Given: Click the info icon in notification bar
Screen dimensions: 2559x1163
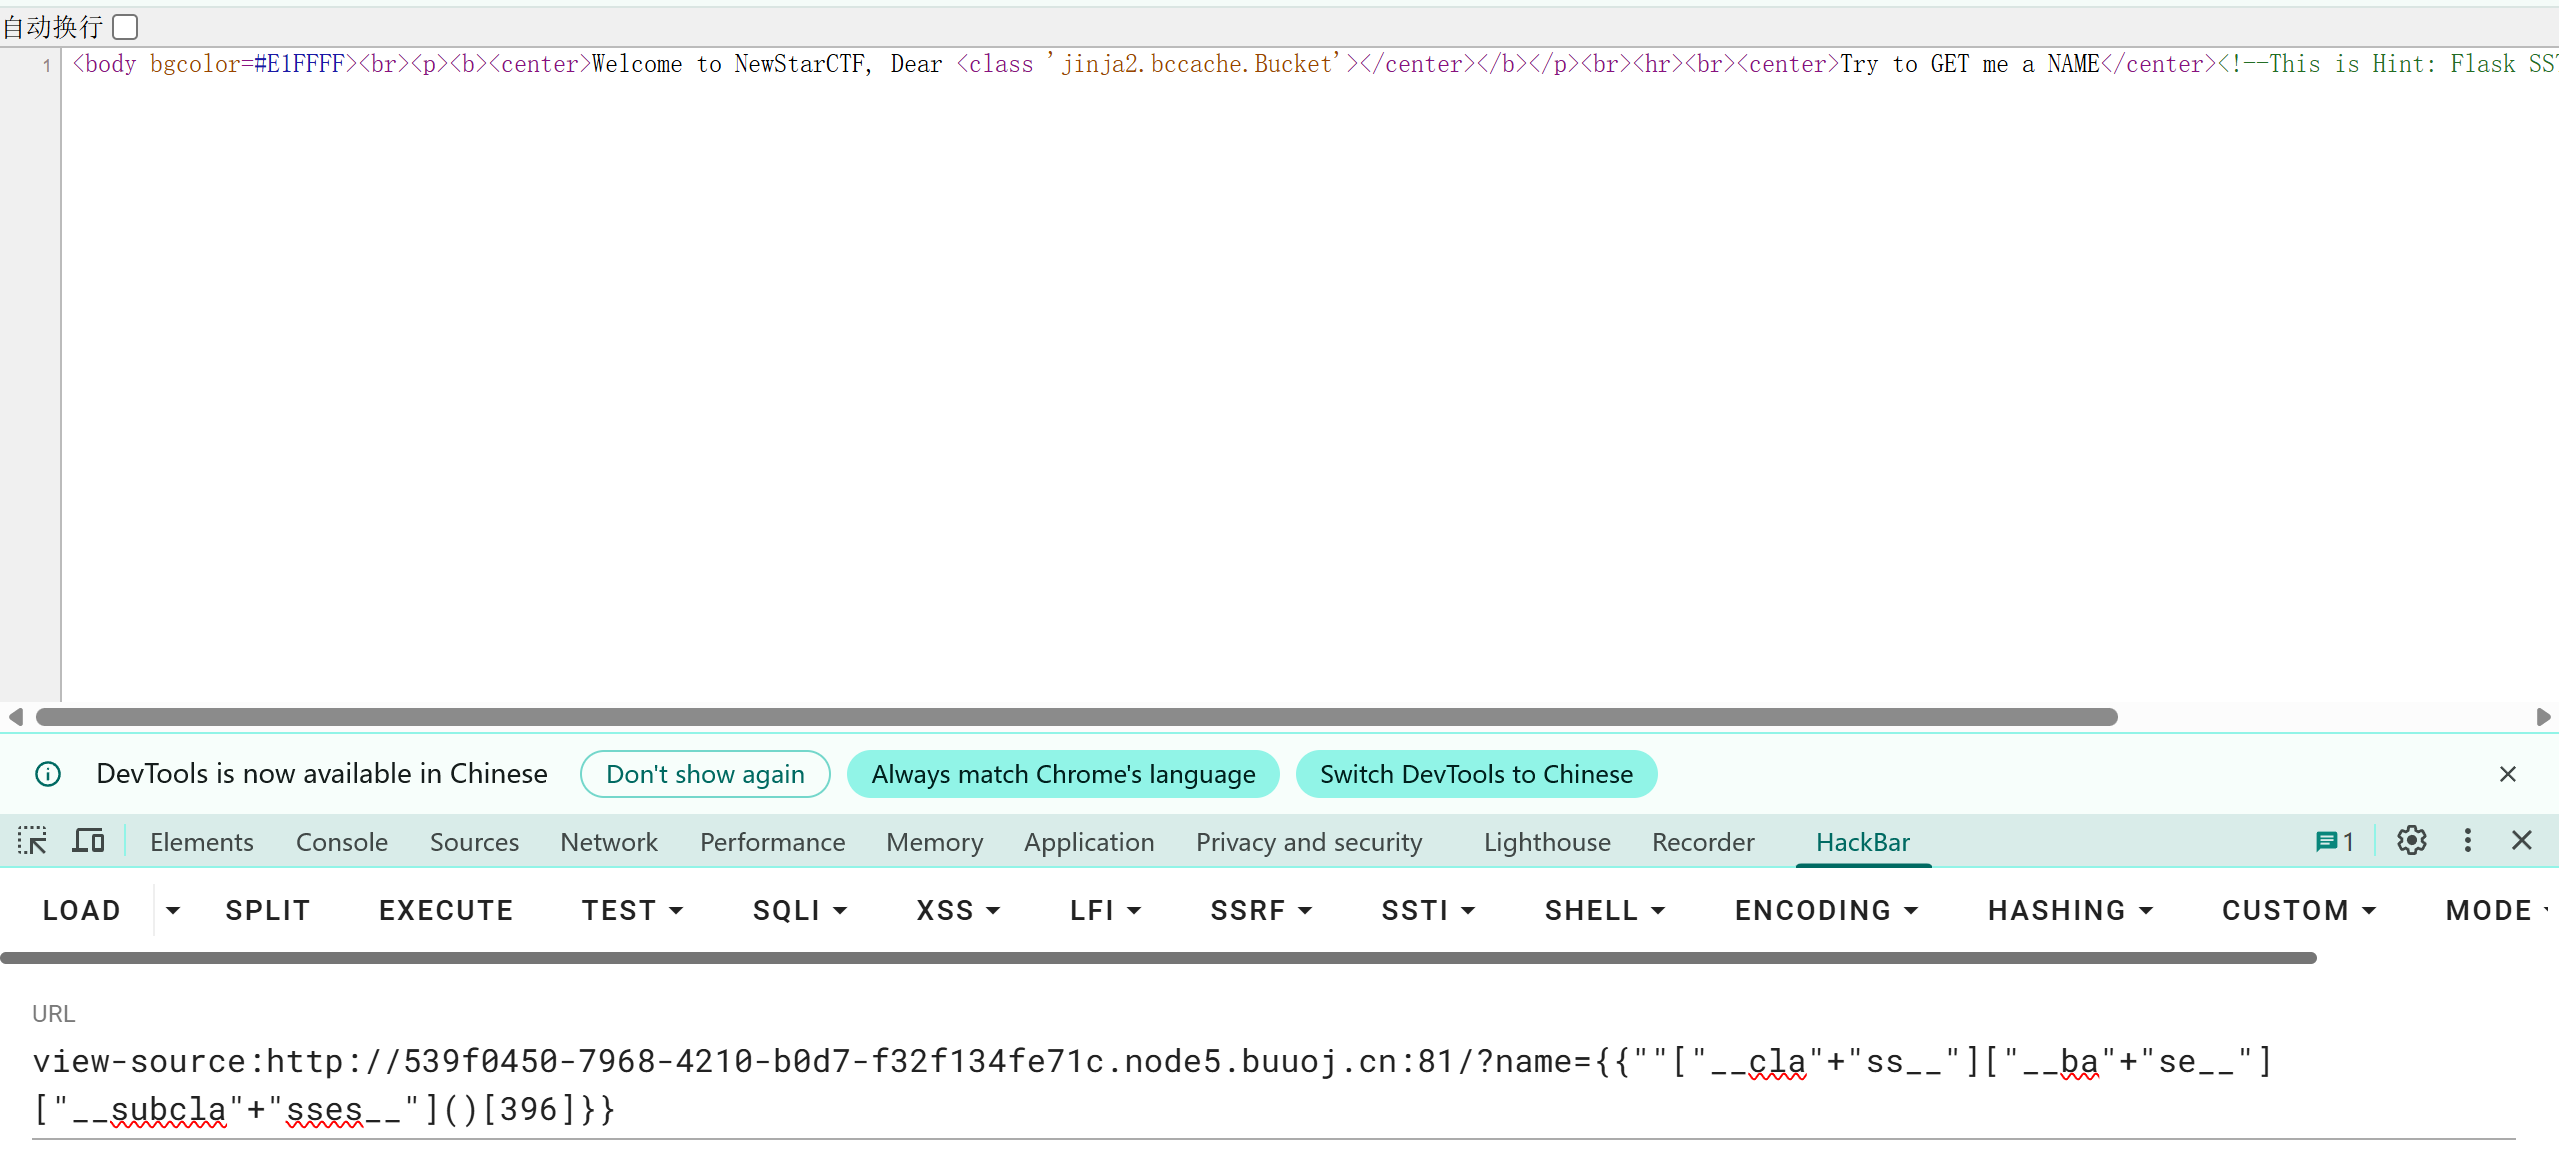Looking at the screenshot, I should (x=48, y=774).
